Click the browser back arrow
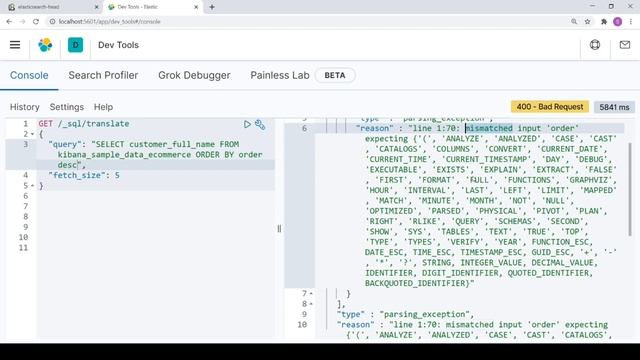Screen dimensions: 640x360 click(9, 22)
